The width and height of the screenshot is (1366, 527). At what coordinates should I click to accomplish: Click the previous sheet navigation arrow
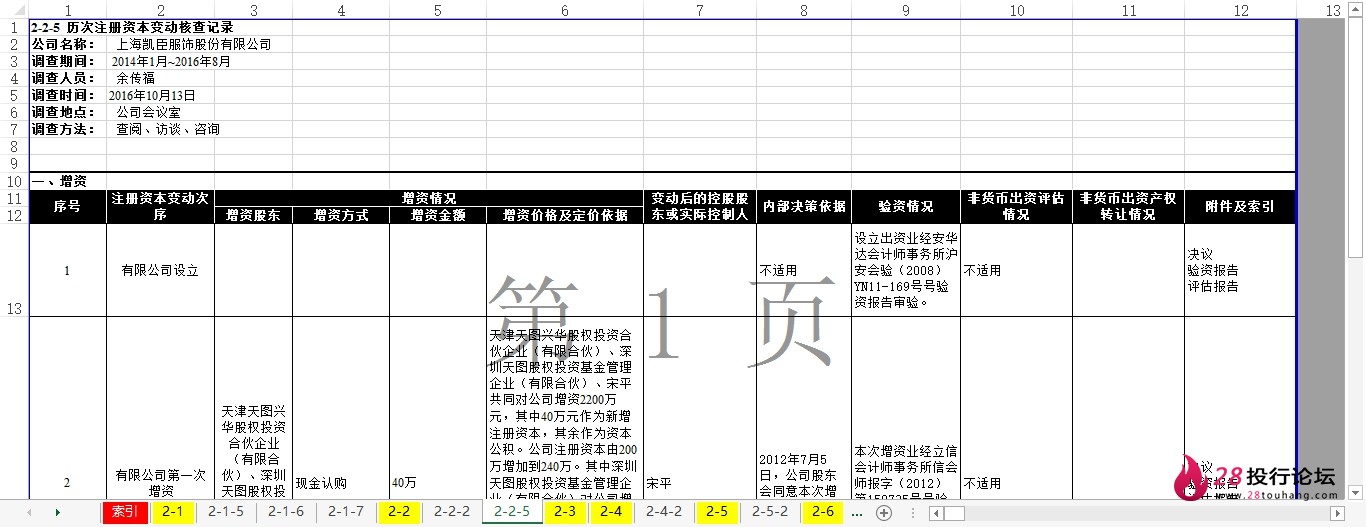click(x=29, y=513)
